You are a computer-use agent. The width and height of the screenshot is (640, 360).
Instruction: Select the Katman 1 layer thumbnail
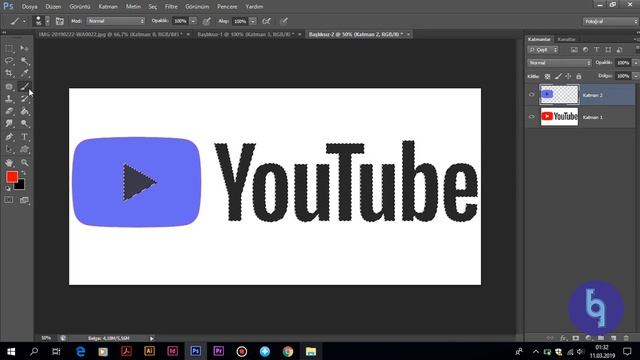(560, 117)
